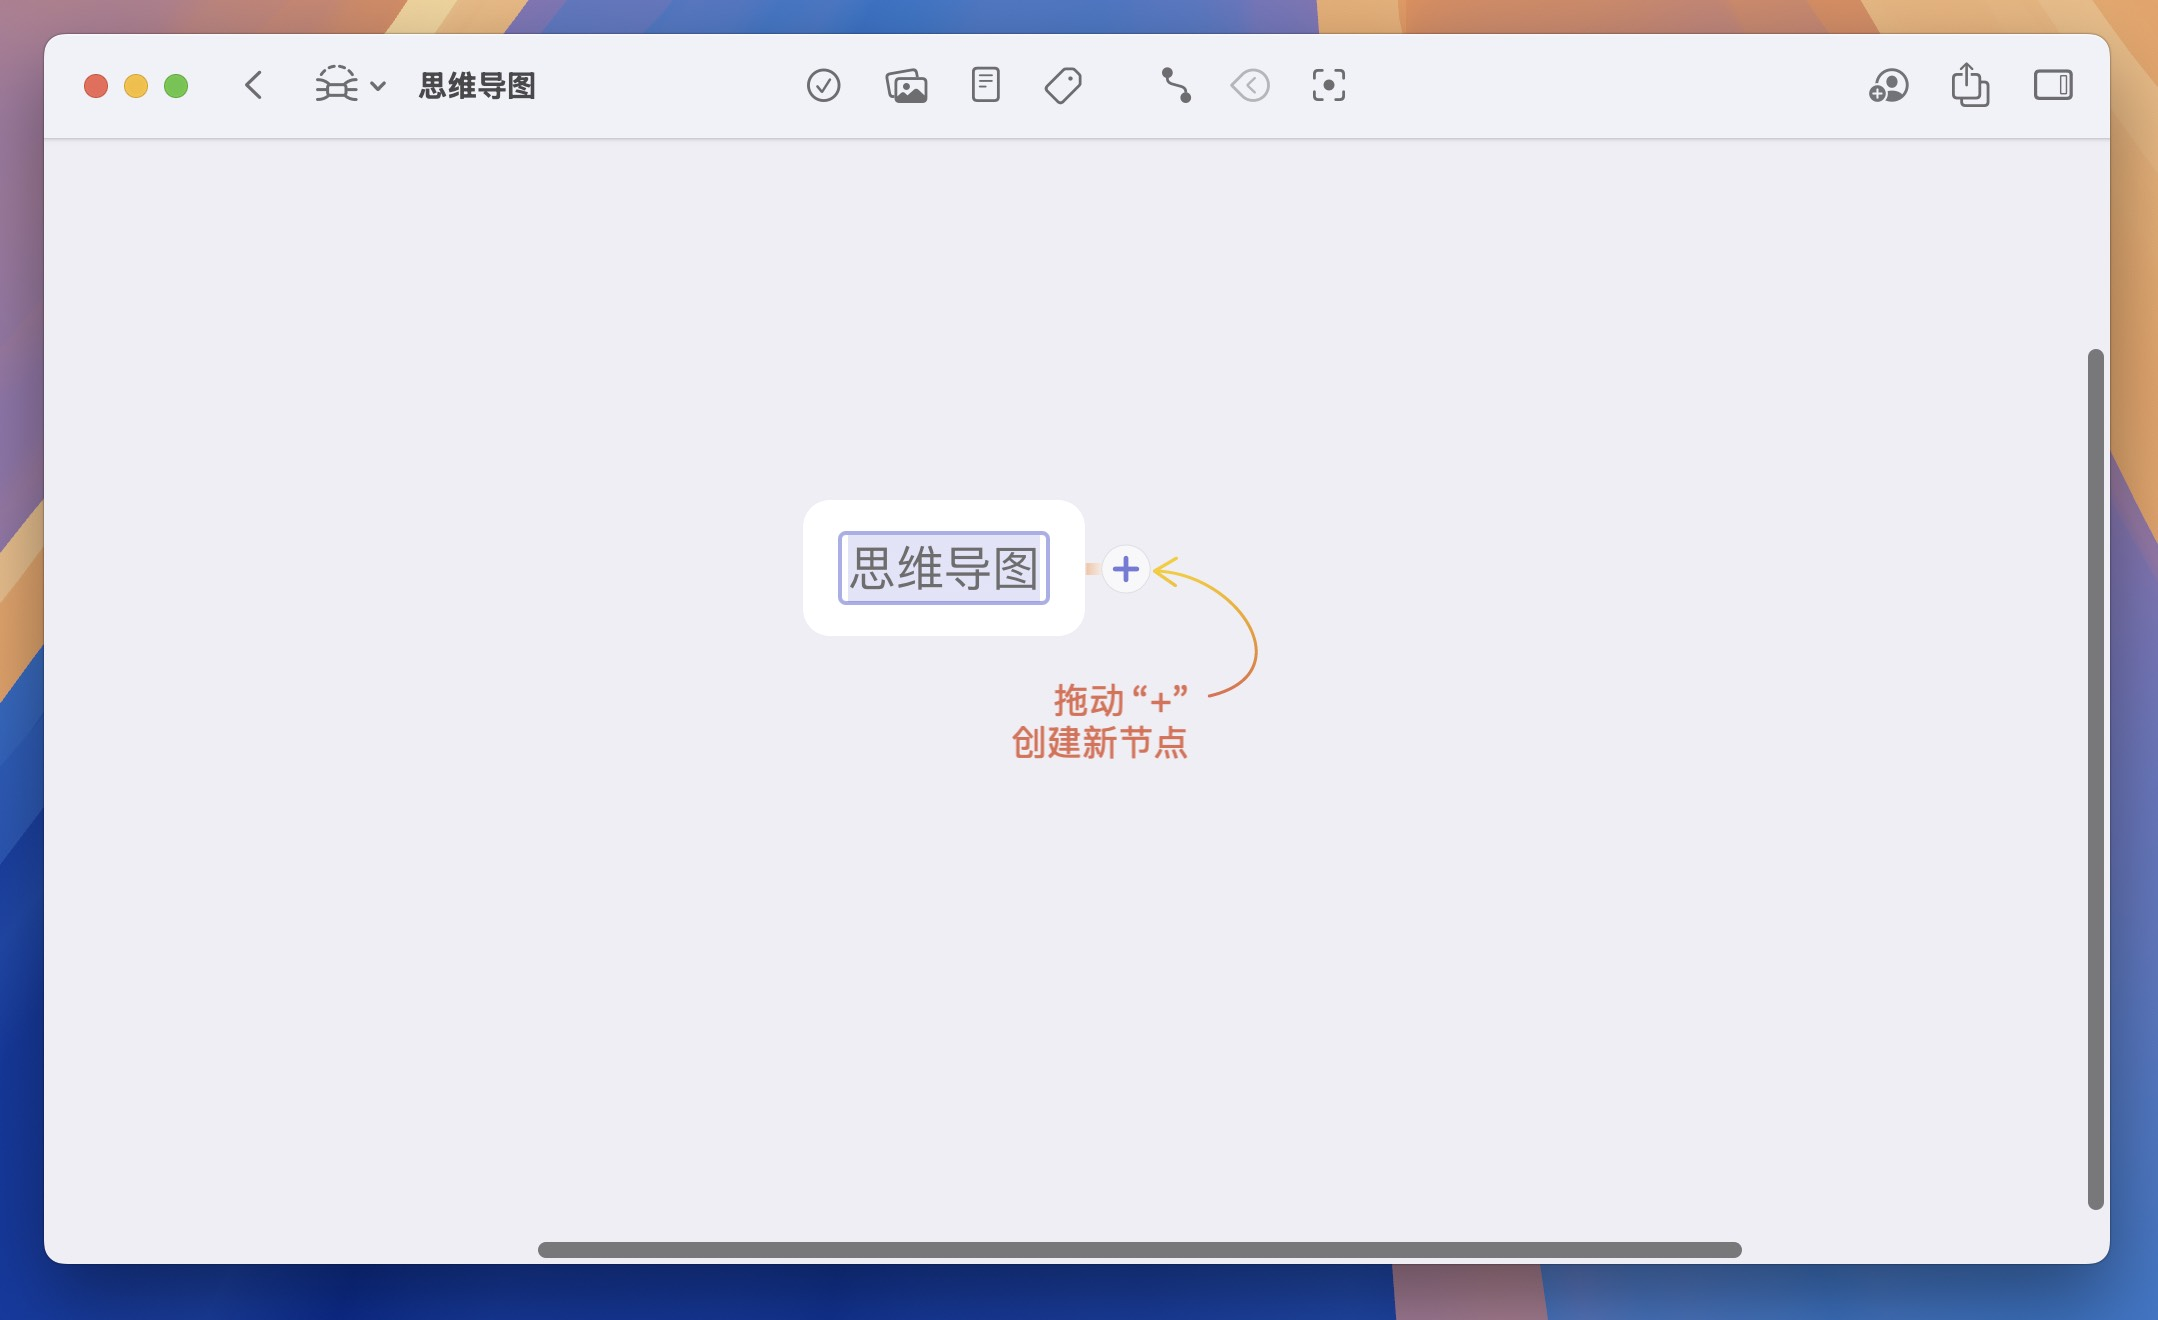This screenshot has height=1320, width=2158.
Task: Go back using the left chevron
Action: [x=254, y=86]
